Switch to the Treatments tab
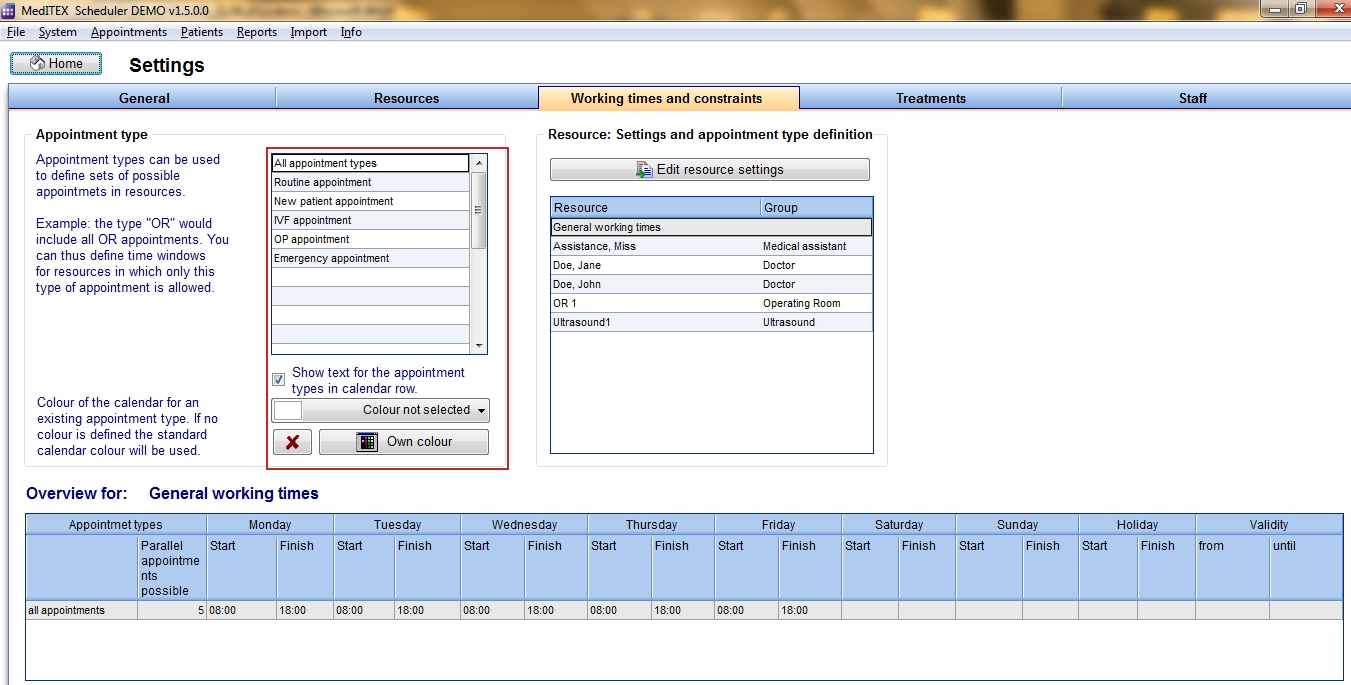Viewport: 1351px width, 685px height. 930,98
